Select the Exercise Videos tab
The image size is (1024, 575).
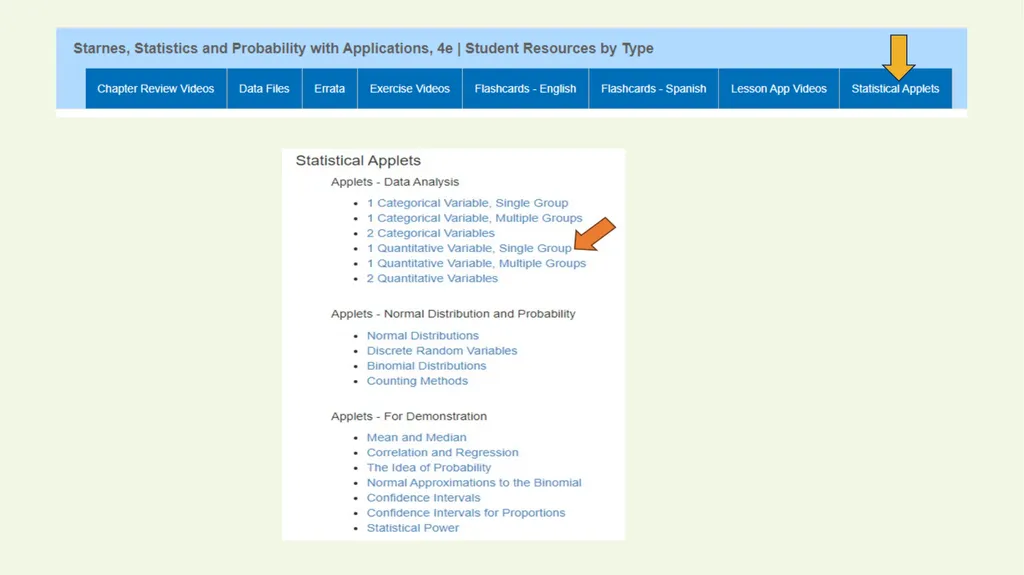(x=409, y=88)
